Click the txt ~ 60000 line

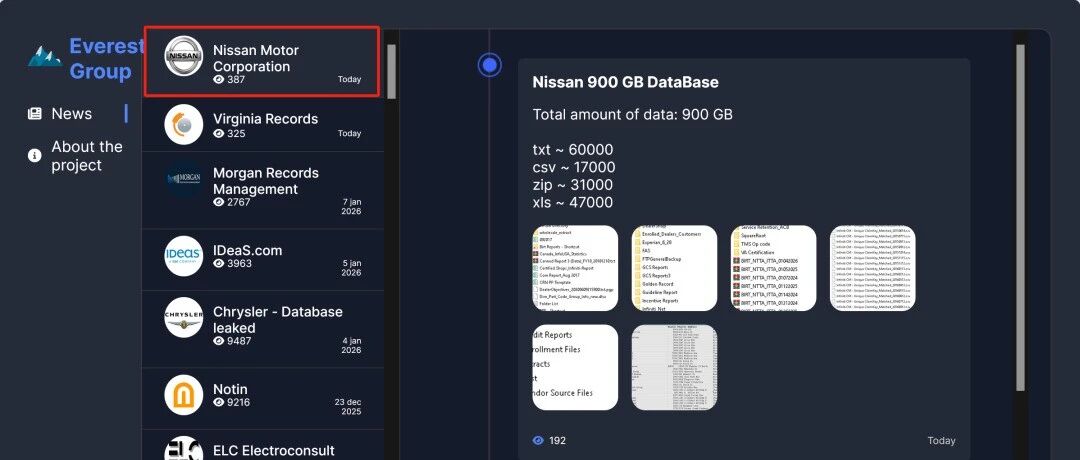572,150
